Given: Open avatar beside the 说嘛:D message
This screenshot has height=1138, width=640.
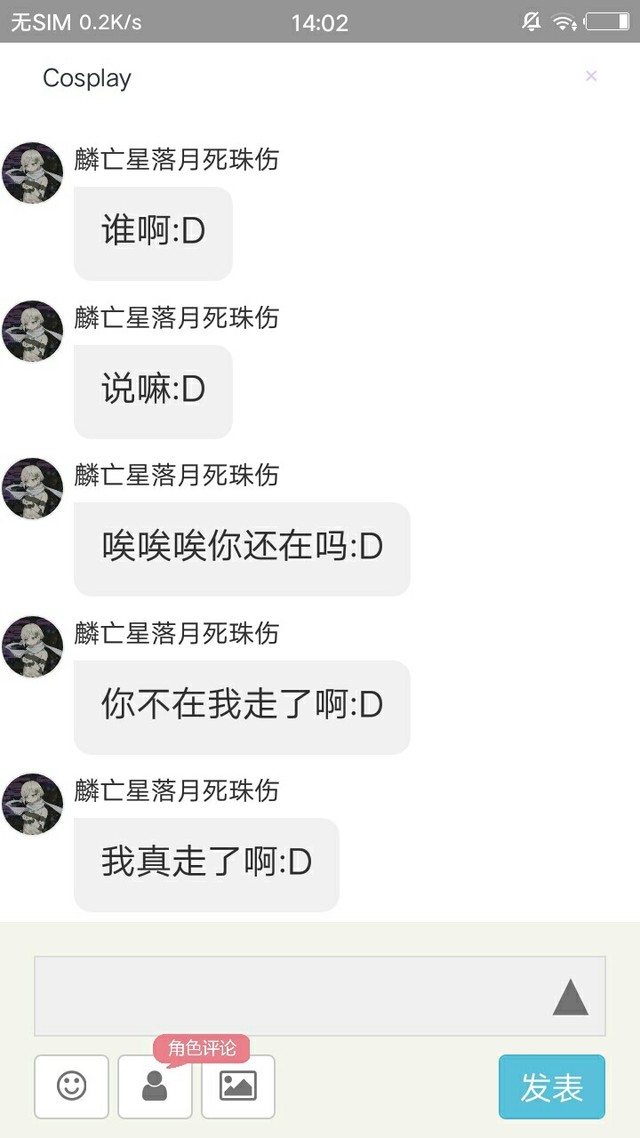Looking at the screenshot, I should click(x=32, y=331).
